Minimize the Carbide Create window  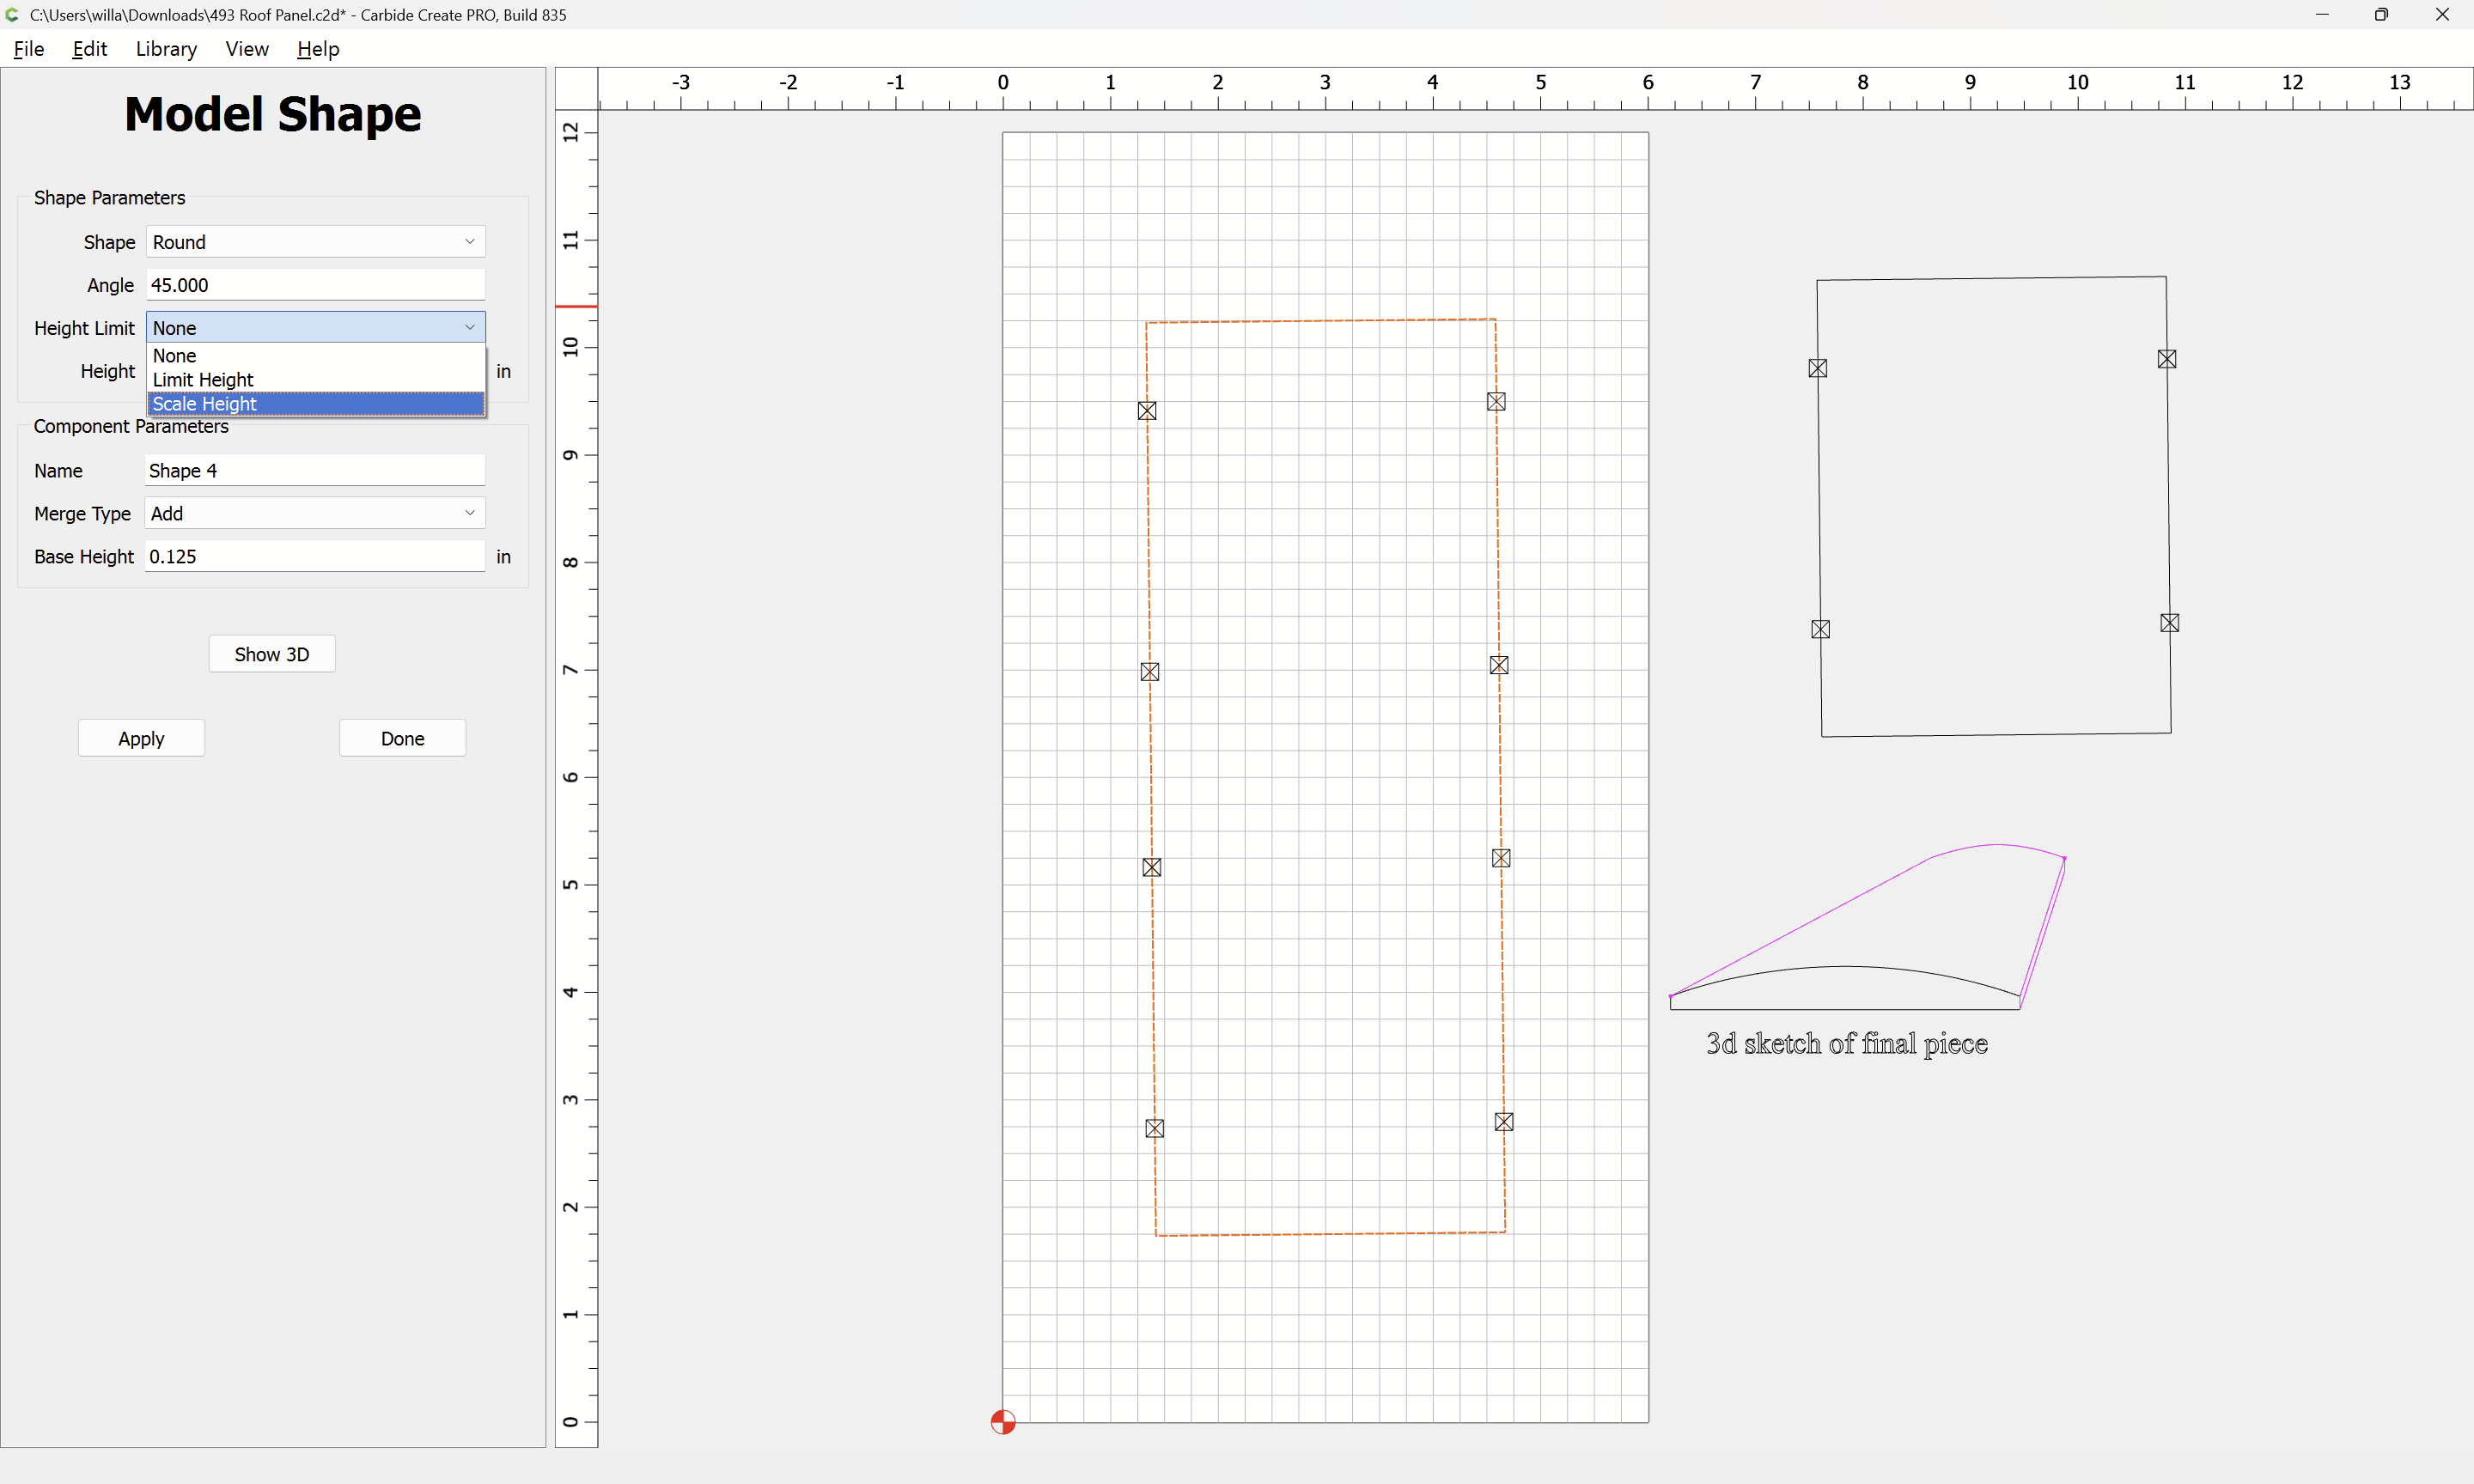[x=2321, y=15]
